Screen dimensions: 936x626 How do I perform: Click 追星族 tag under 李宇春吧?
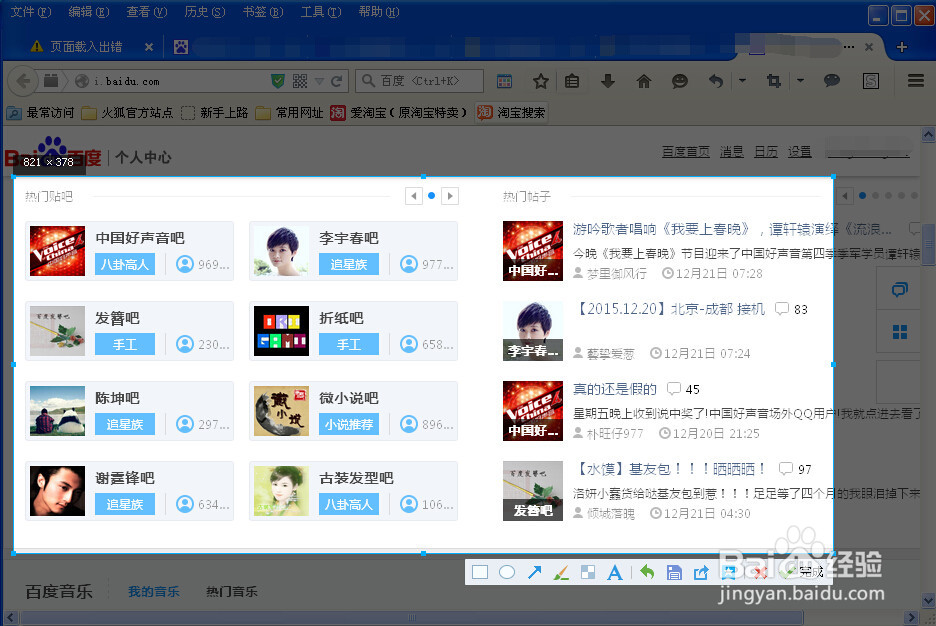click(349, 264)
